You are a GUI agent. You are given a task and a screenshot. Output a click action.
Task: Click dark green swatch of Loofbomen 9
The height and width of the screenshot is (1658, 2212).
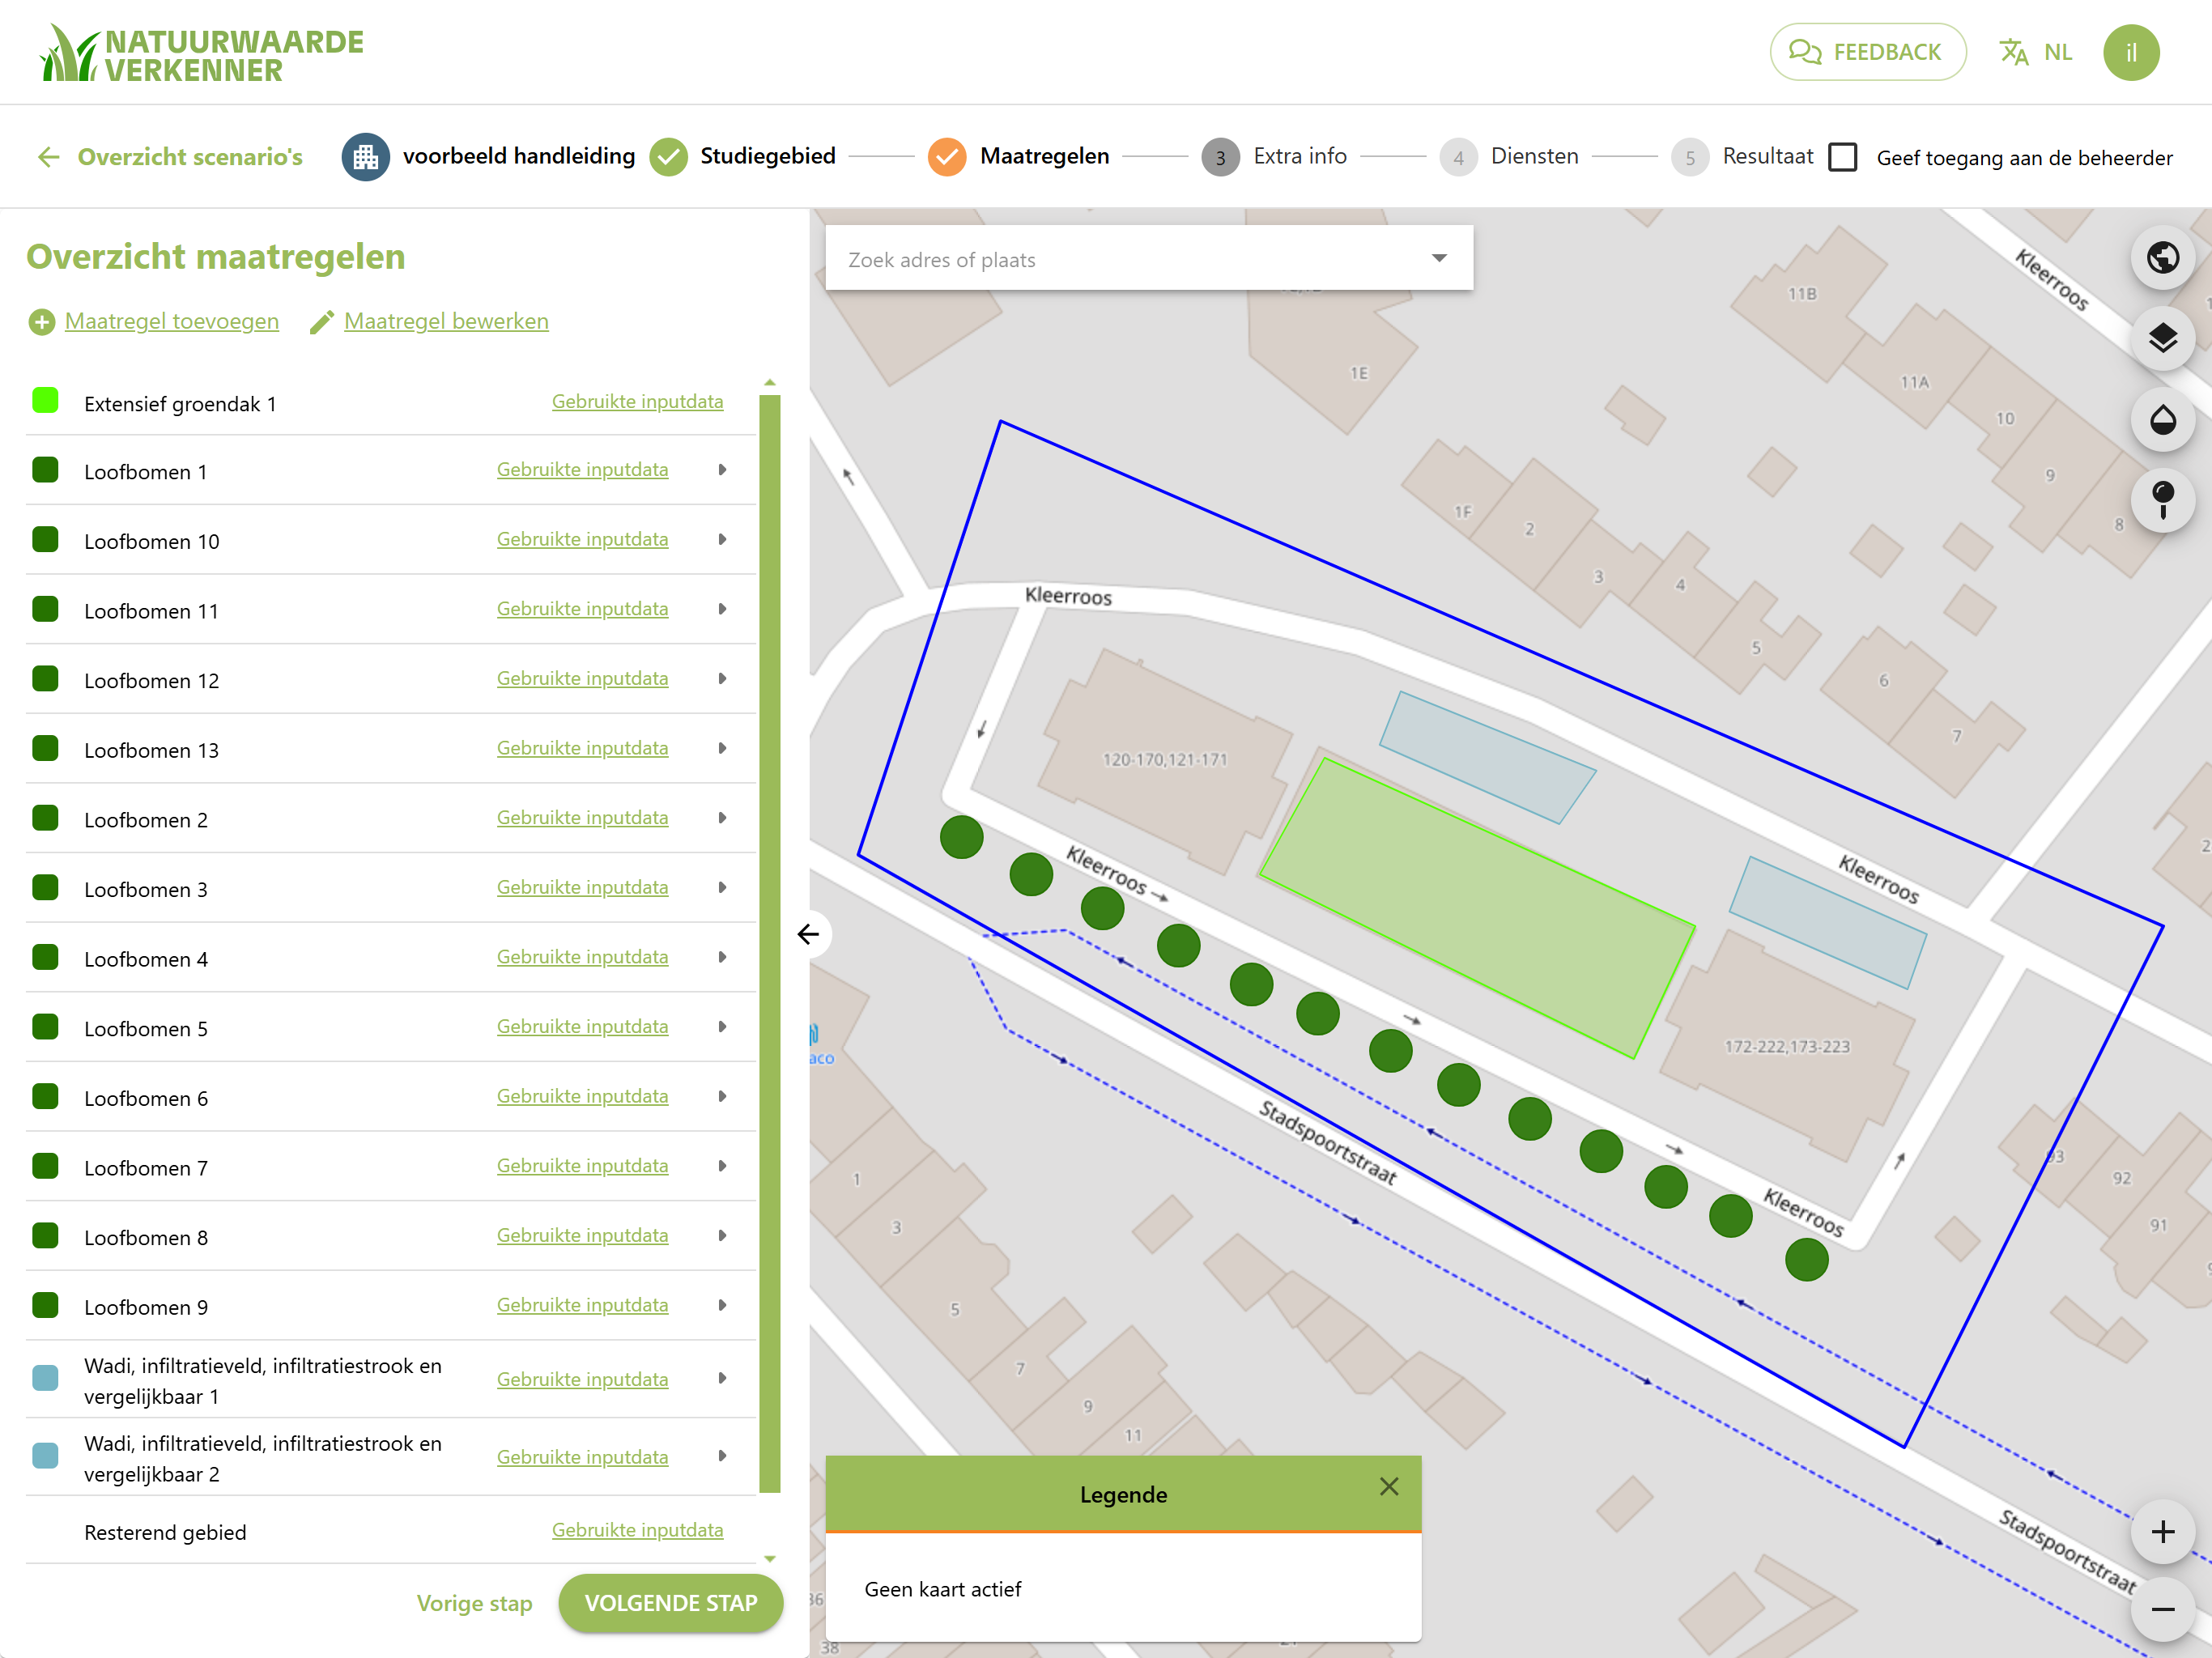click(45, 1305)
